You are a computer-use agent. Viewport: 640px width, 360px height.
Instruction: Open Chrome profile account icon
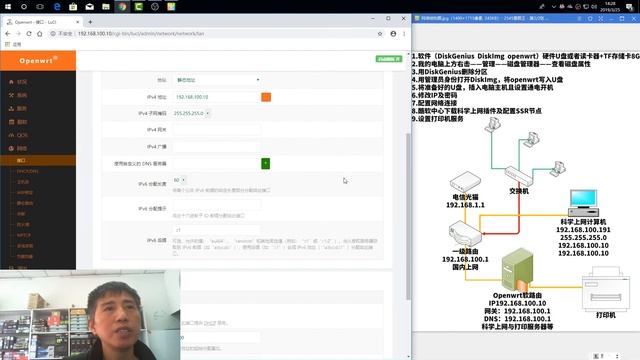tap(393, 34)
